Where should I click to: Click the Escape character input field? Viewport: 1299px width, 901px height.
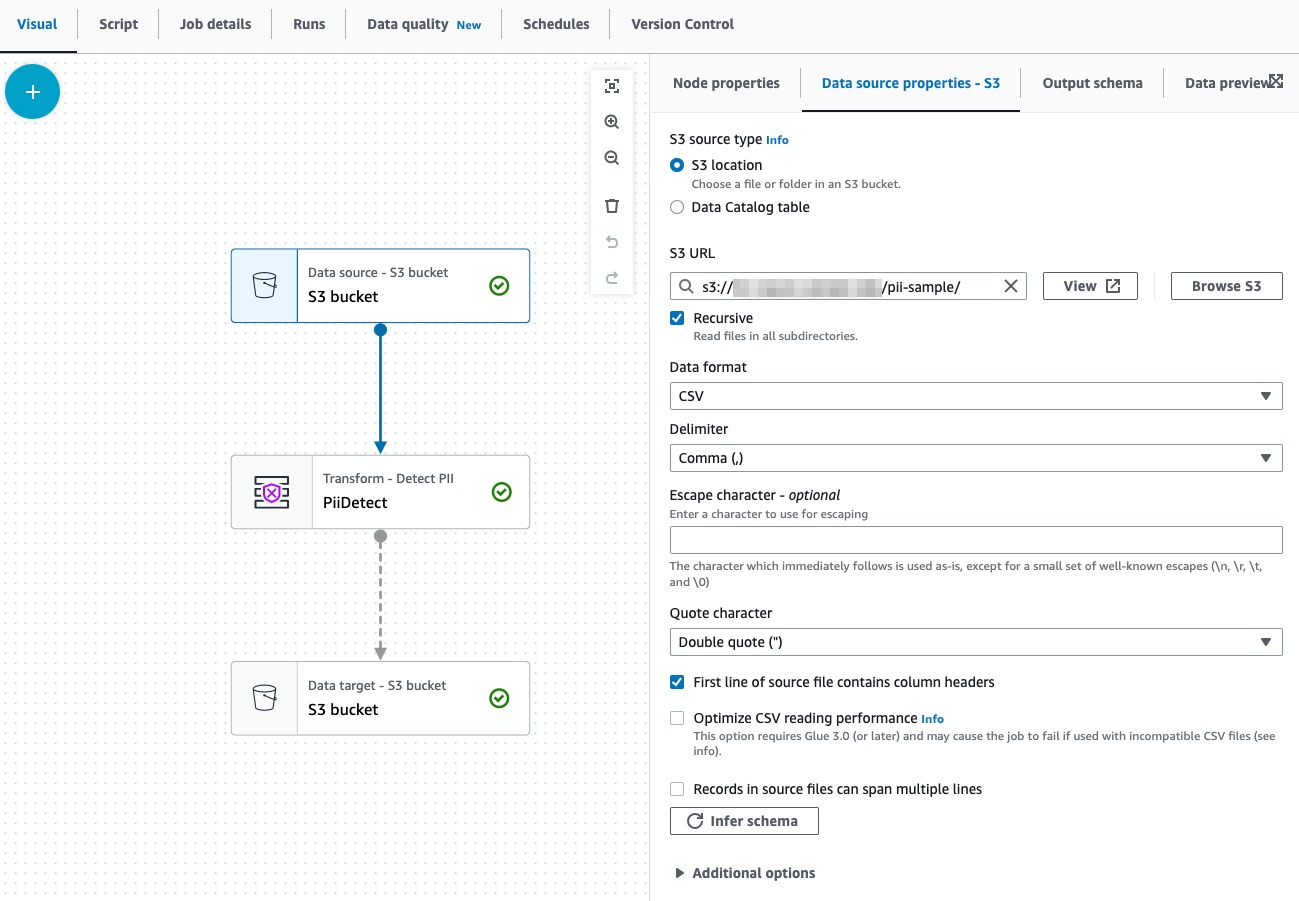(x=975, y=539)
